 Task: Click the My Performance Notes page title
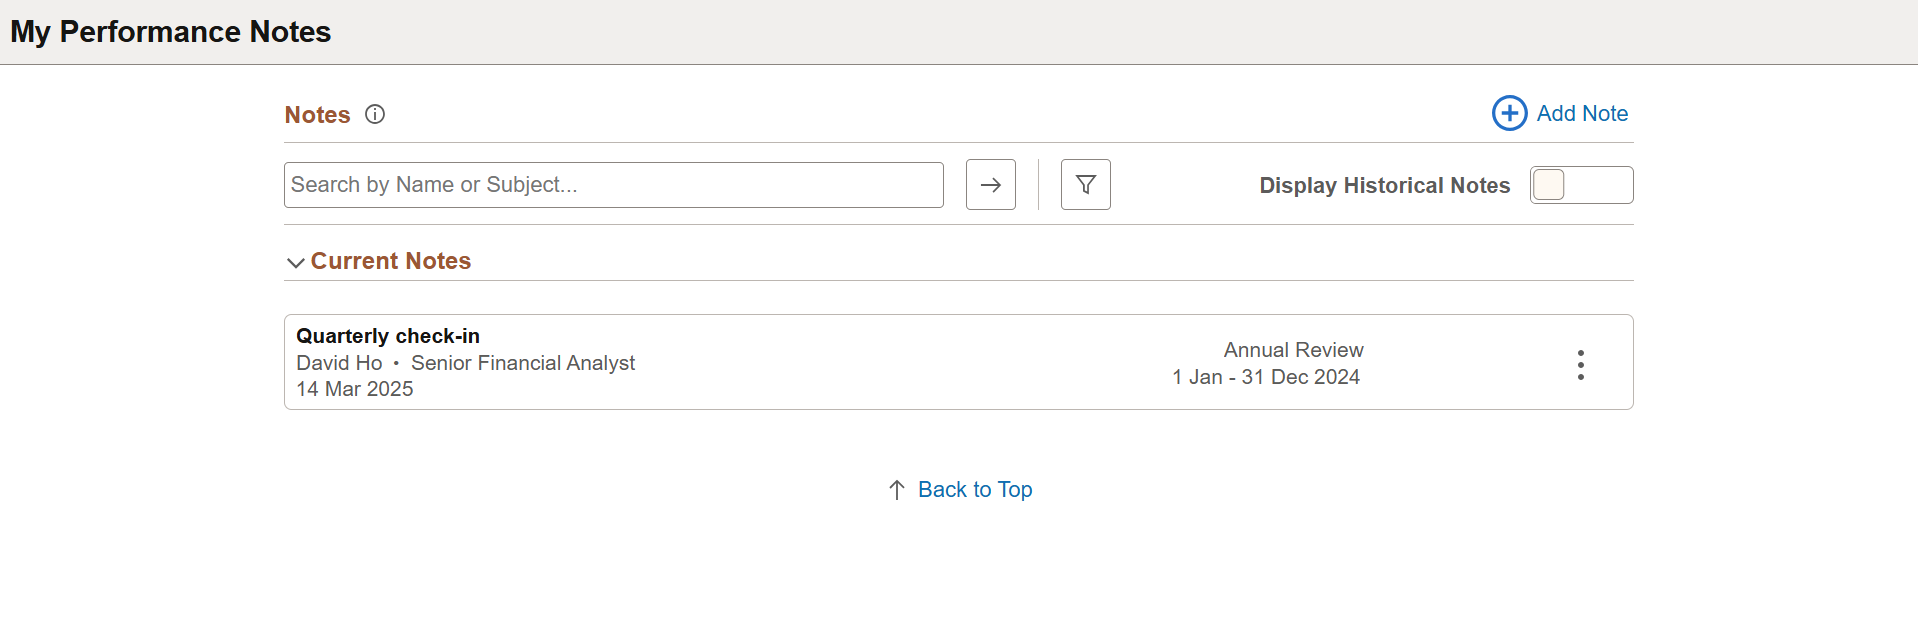click(170, 32)
